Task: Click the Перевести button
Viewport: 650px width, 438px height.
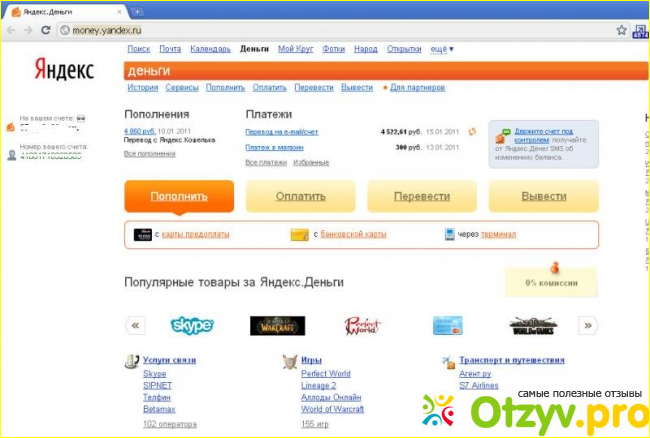Action: 421,197
